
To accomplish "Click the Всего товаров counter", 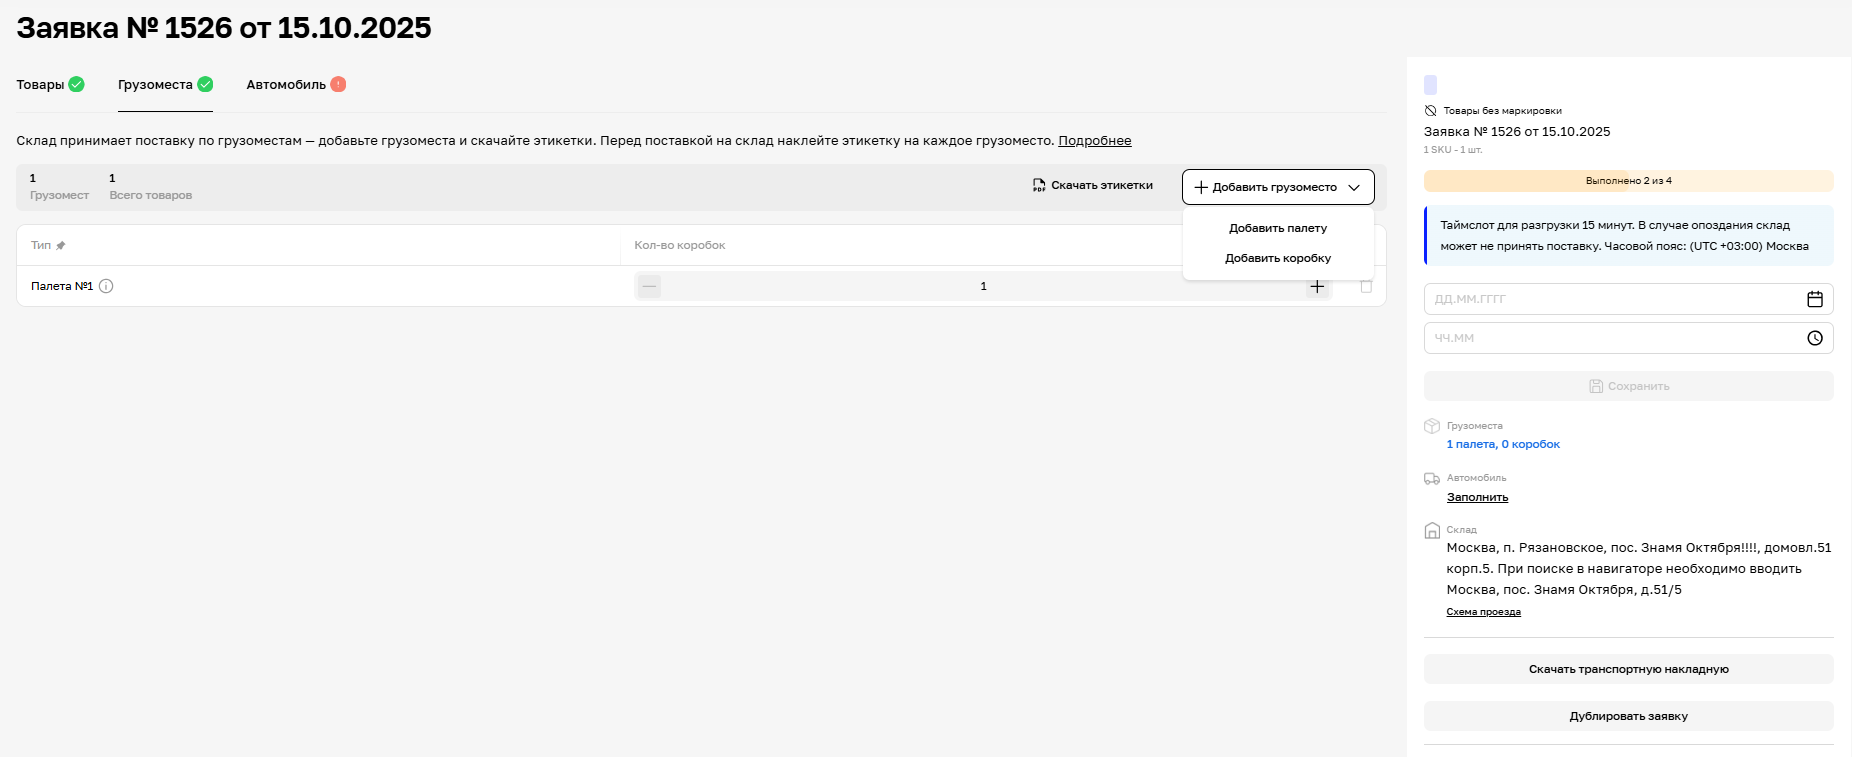I will coord(150,187).
